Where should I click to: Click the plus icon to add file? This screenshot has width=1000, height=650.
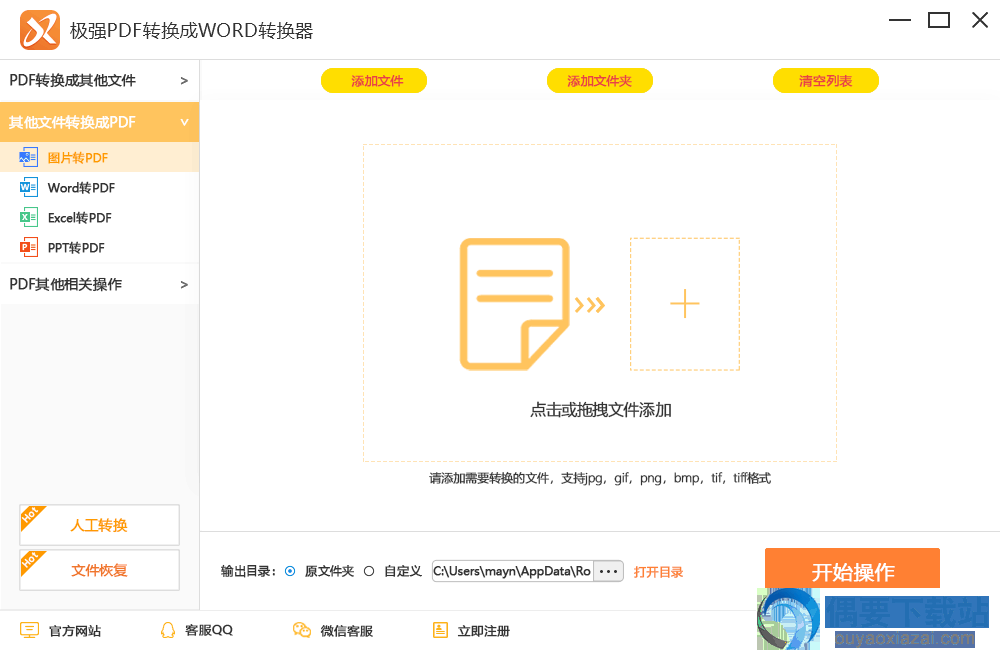click(684, 304)
